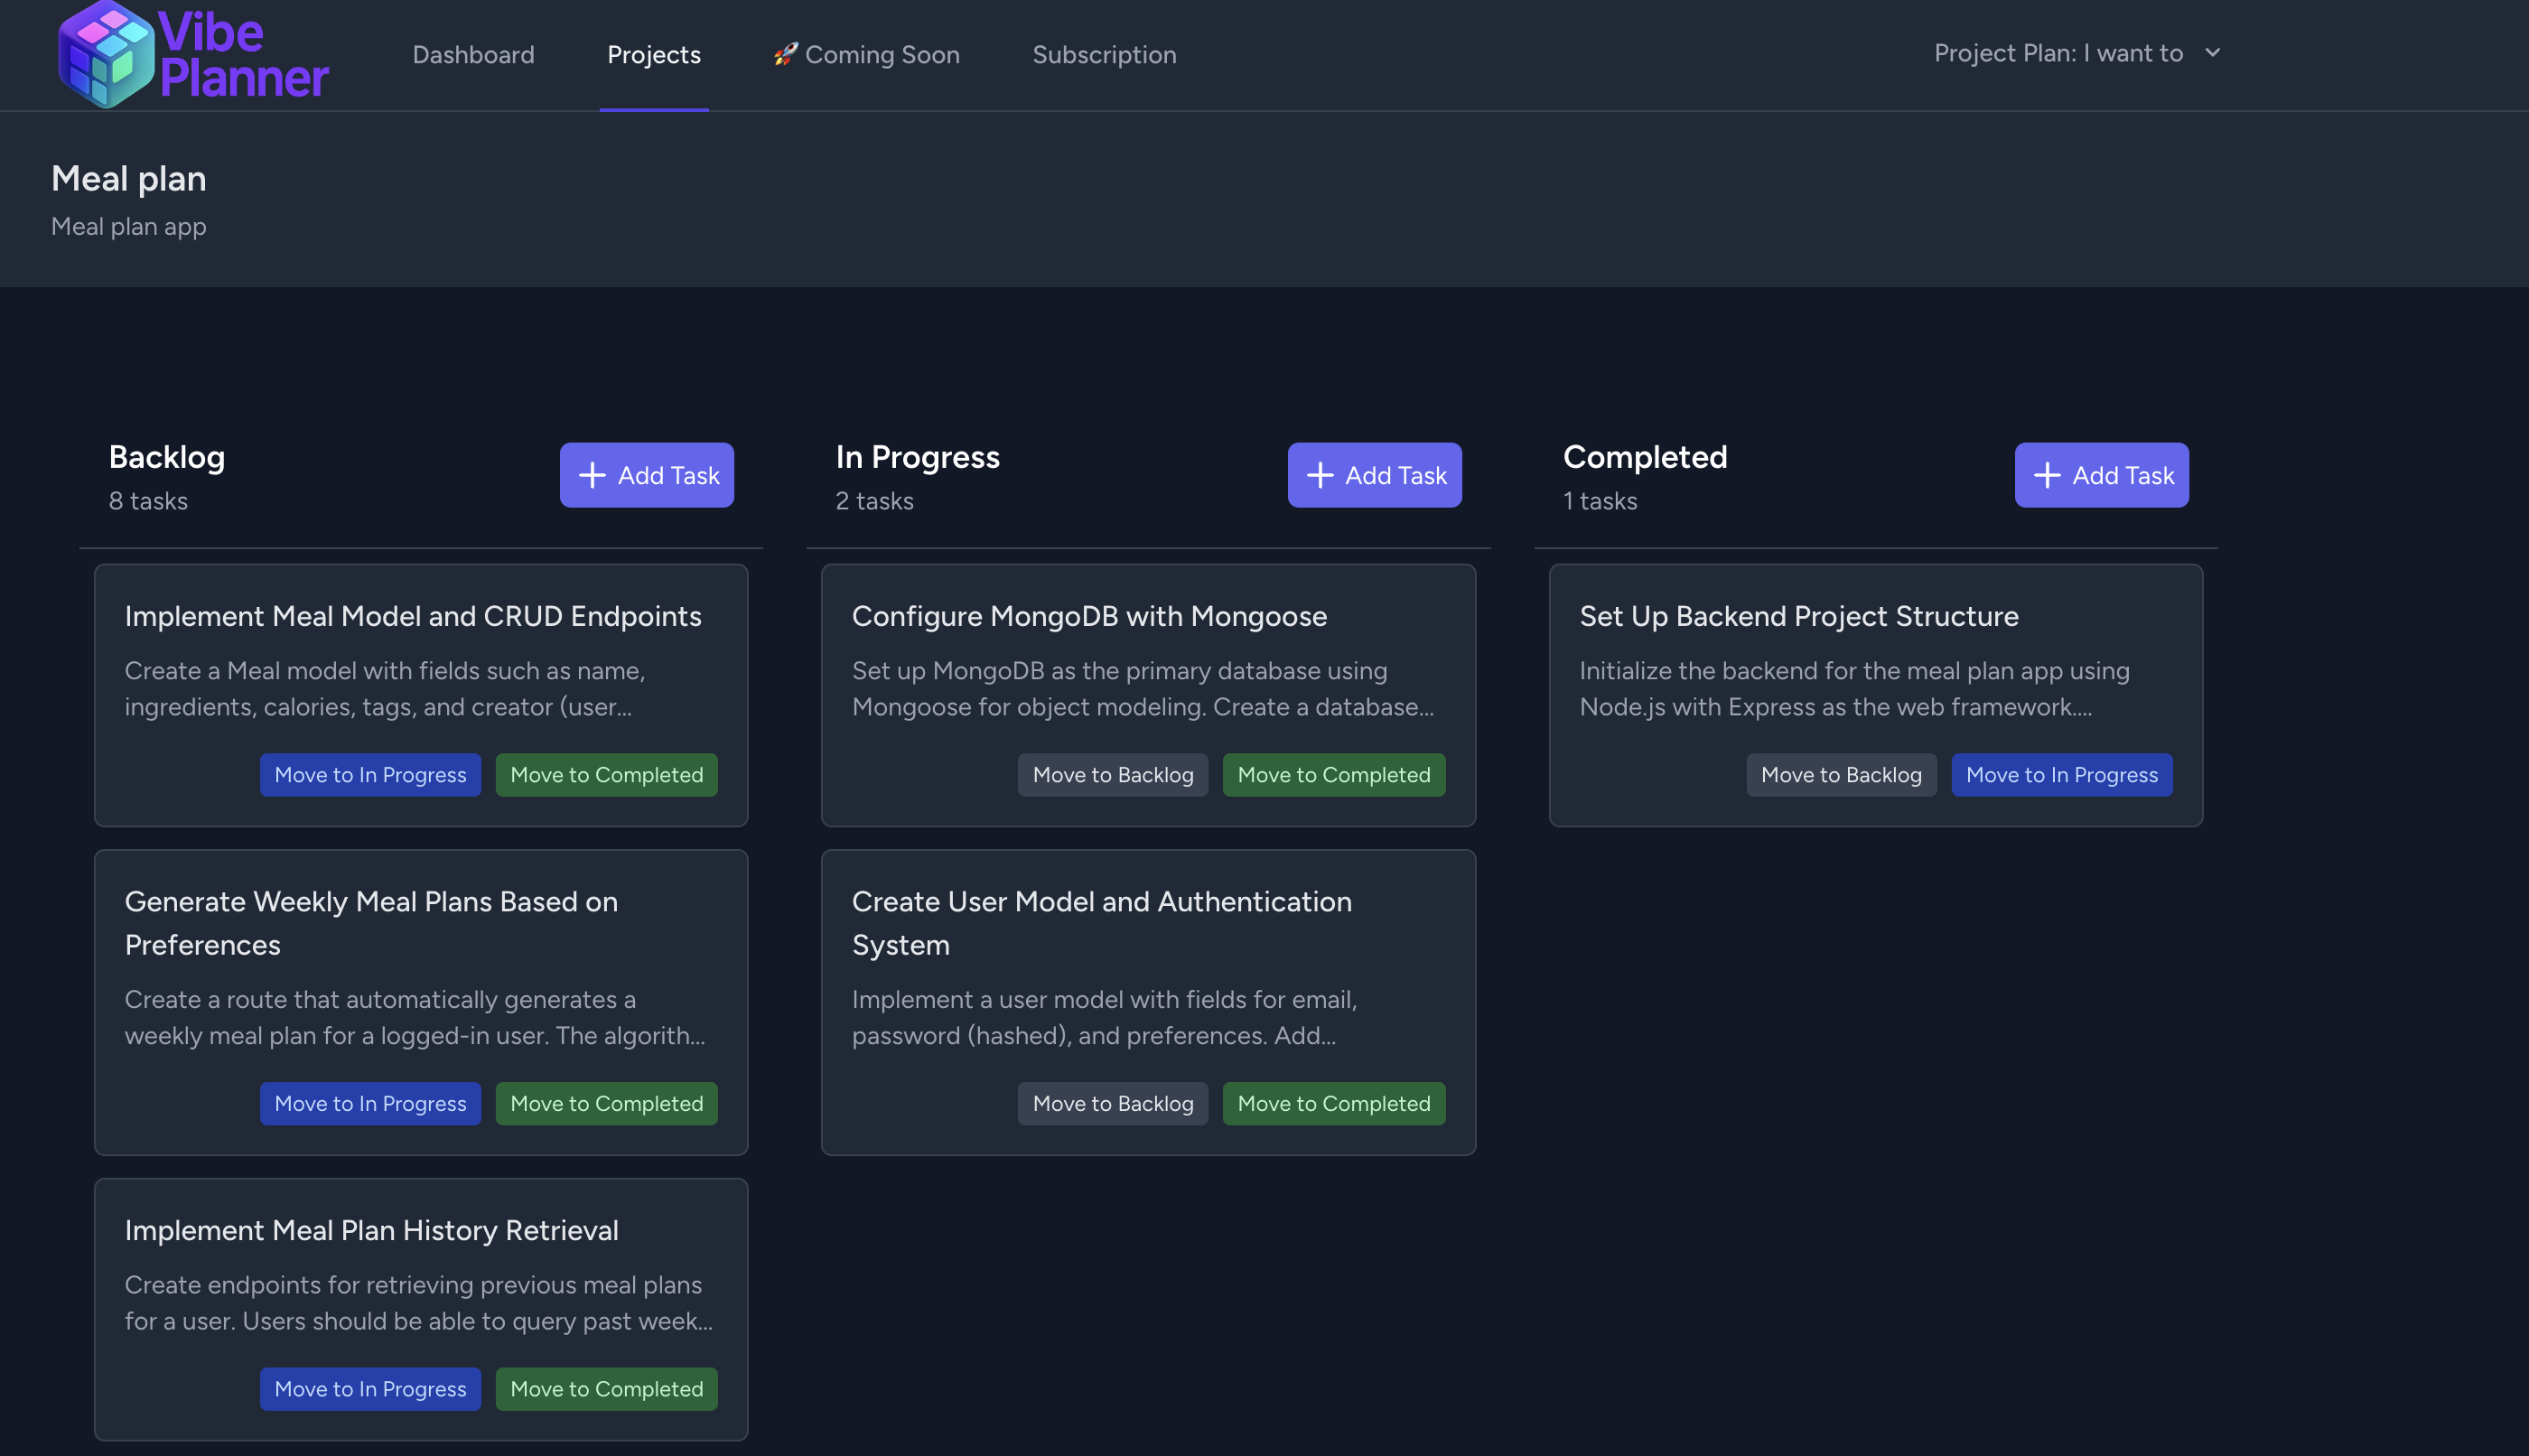The height and width of the screenshot is (1456, 2529).
Task: Select the Projects tab
Action: pyautogui.click(x=653, y=55)
